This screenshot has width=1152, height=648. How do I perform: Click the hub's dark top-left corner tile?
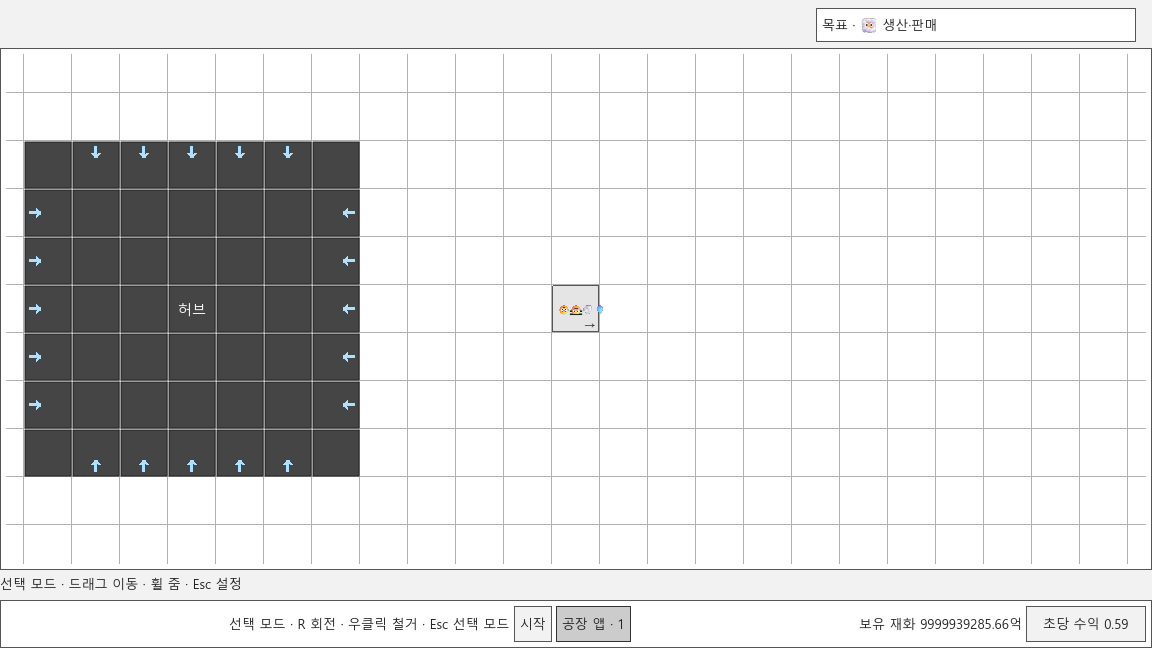tap(48, 165)
